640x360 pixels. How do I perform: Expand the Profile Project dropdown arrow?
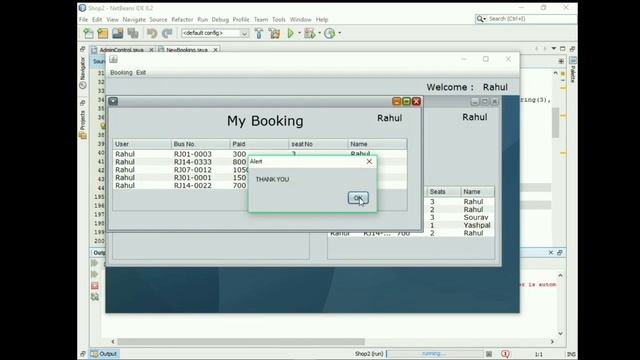[339, 33]
